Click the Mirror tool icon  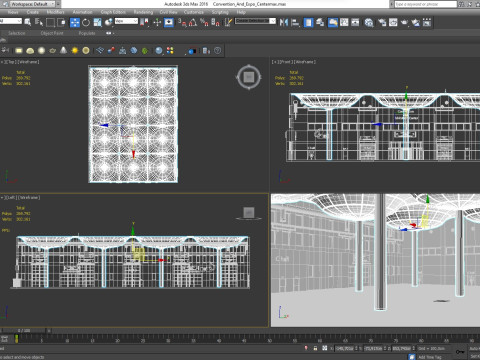tap(284, 22)
